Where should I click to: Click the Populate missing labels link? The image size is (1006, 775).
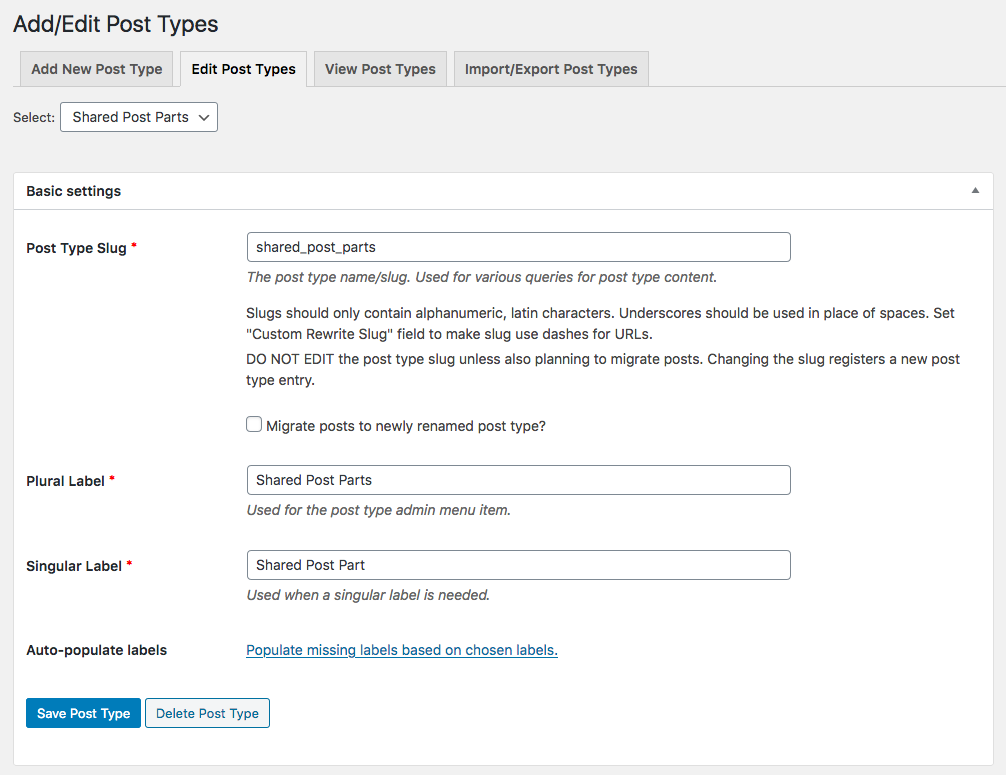pyautogui.click(x=402, y=650)
